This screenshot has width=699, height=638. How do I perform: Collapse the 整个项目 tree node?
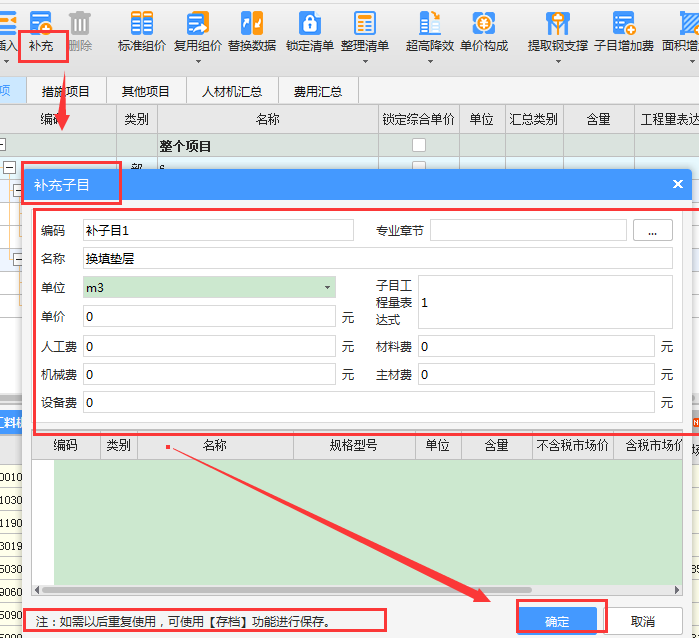point(4,146)
